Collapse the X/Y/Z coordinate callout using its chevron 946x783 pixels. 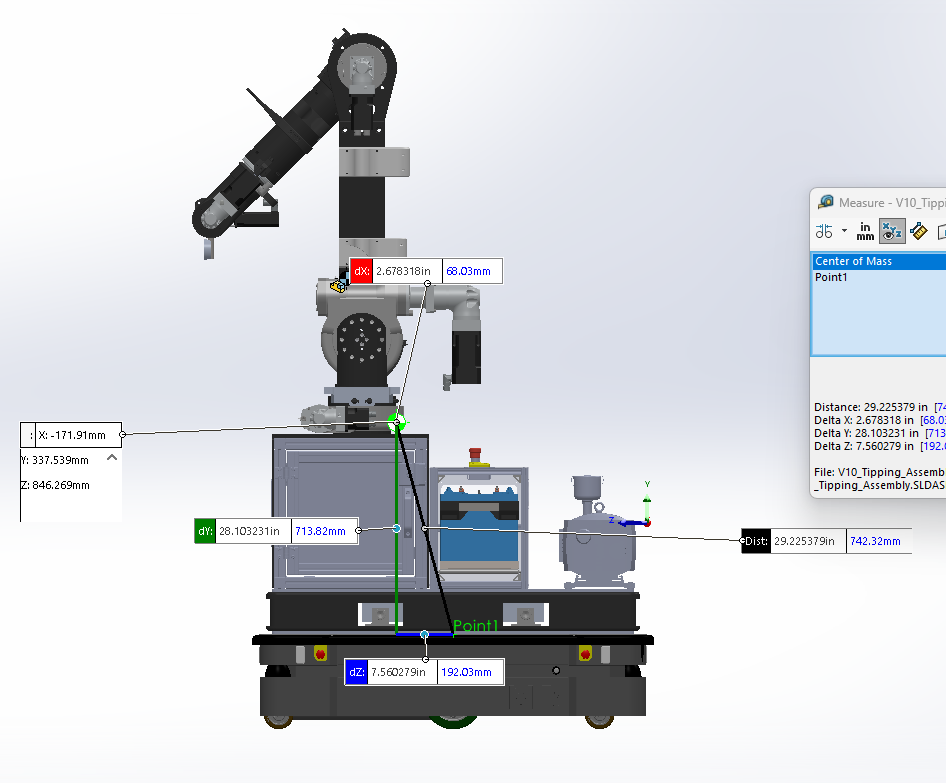click(110, 457)
